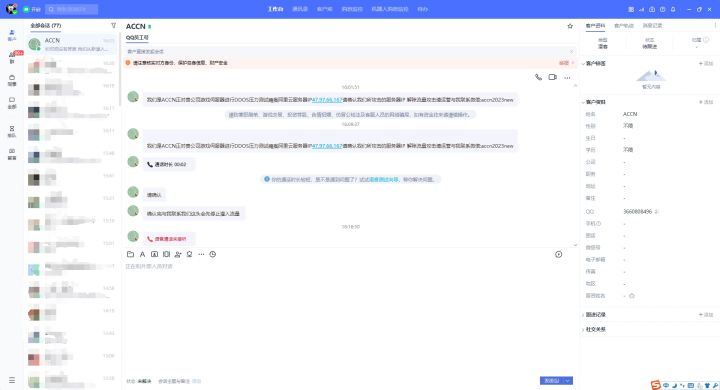
Task: Click the person-plus icon in the message toolbar
Action: coord(178,254)
